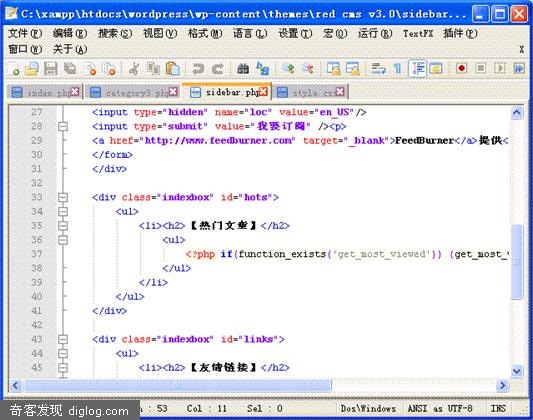Collapse the fold marker on line 28
The width and height of the screenshot is (533, 420).
tap(63, 126)
